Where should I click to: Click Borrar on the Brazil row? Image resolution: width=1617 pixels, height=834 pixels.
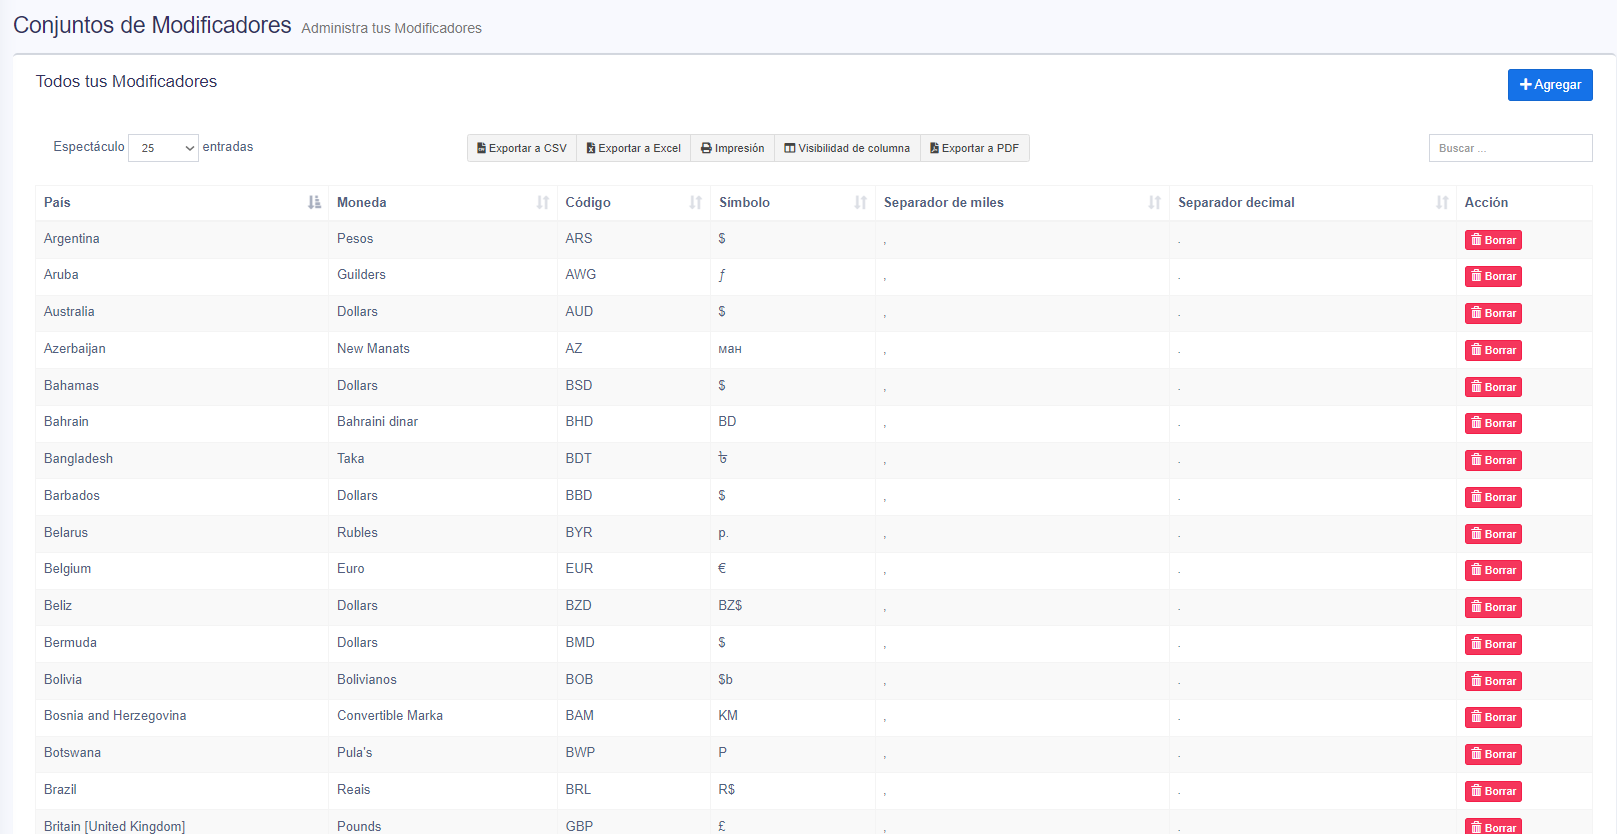(1493, 791)
